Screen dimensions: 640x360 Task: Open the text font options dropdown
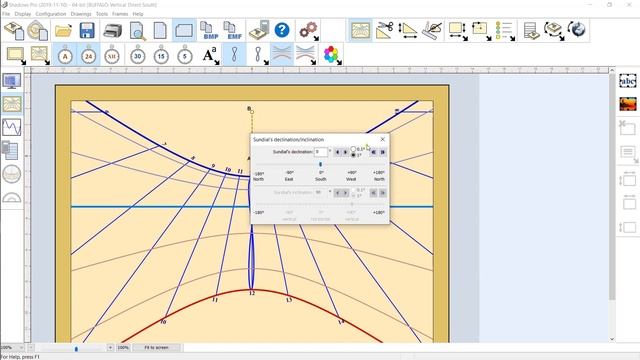point(211,55)
